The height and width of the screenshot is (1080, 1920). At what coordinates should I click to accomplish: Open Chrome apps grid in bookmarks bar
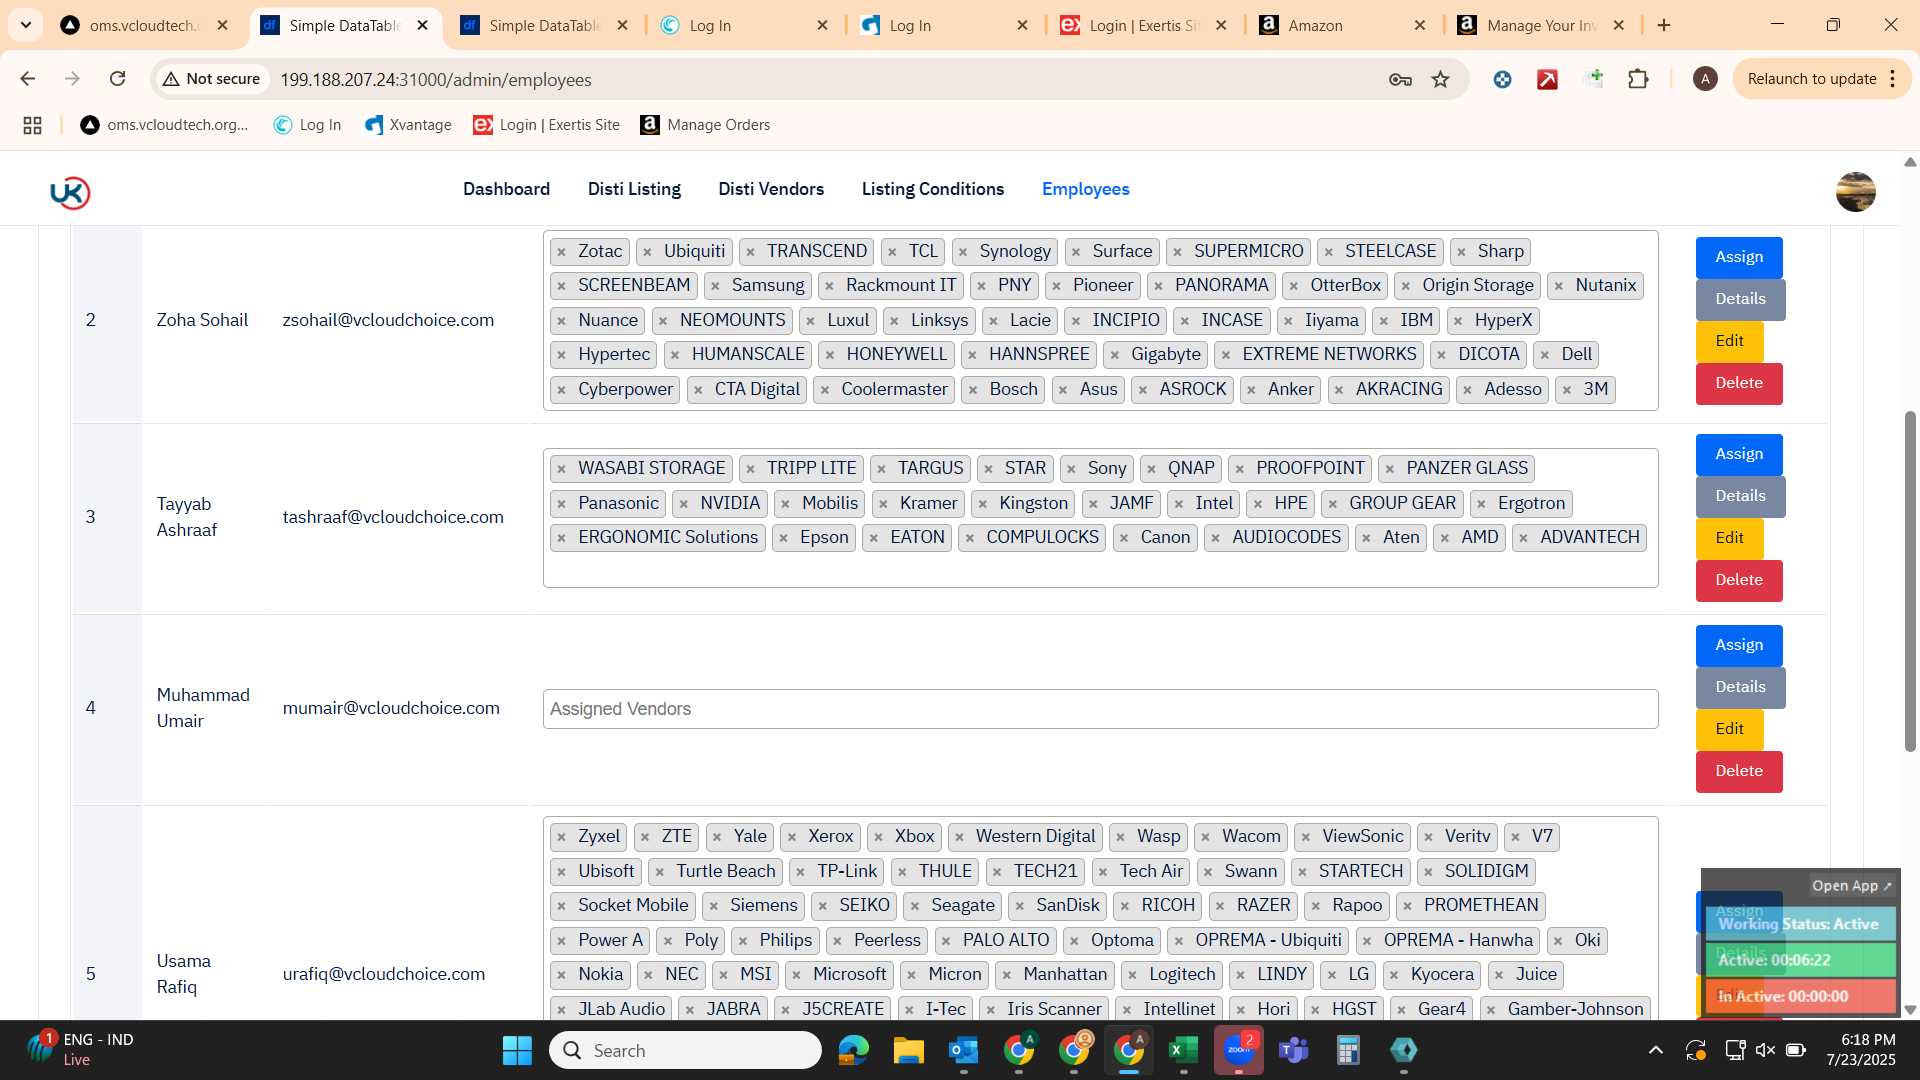tap(32, 125)
